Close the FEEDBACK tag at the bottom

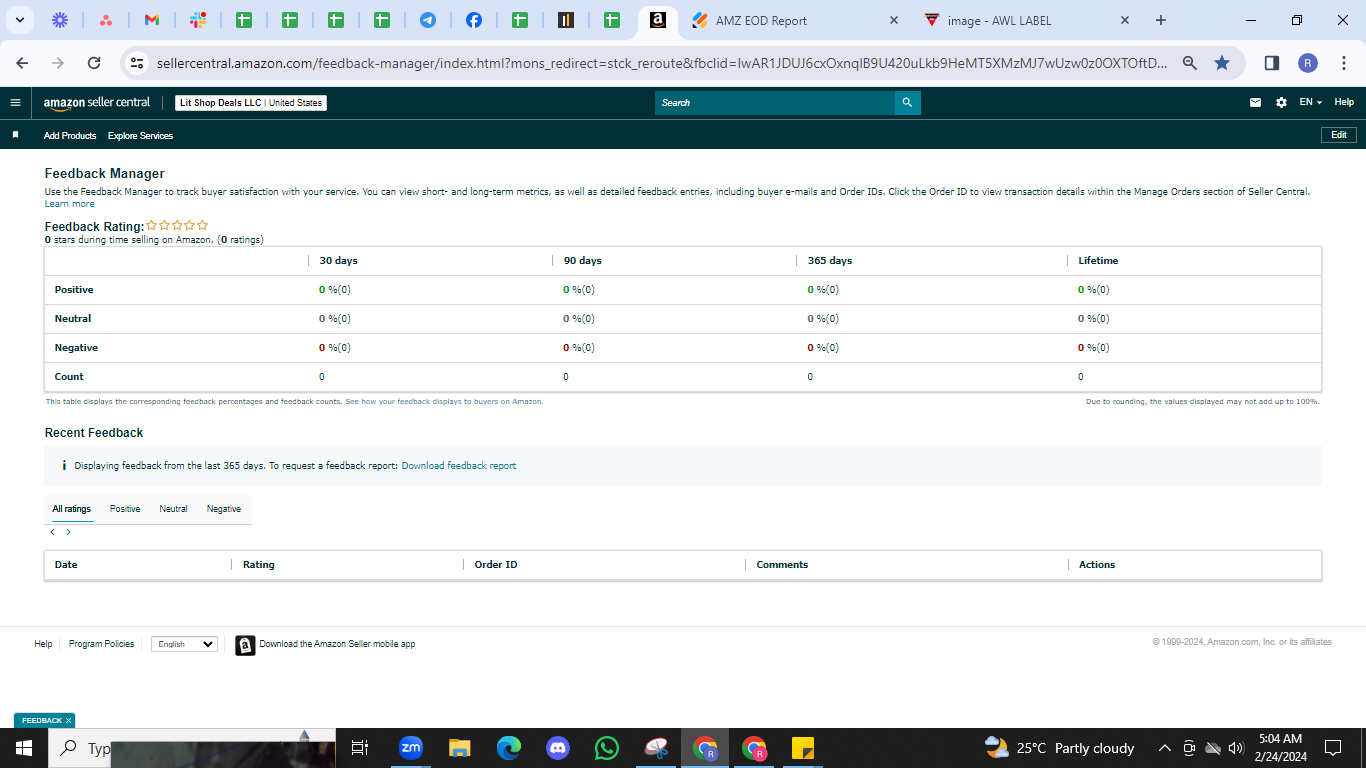[x=68, y=720]
